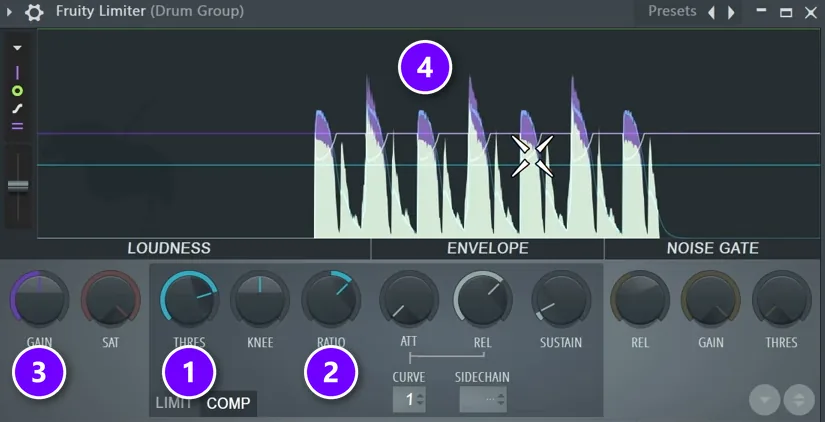Open the plugin options gear icon
Viewport: 825px width, 422px height.
34,12
